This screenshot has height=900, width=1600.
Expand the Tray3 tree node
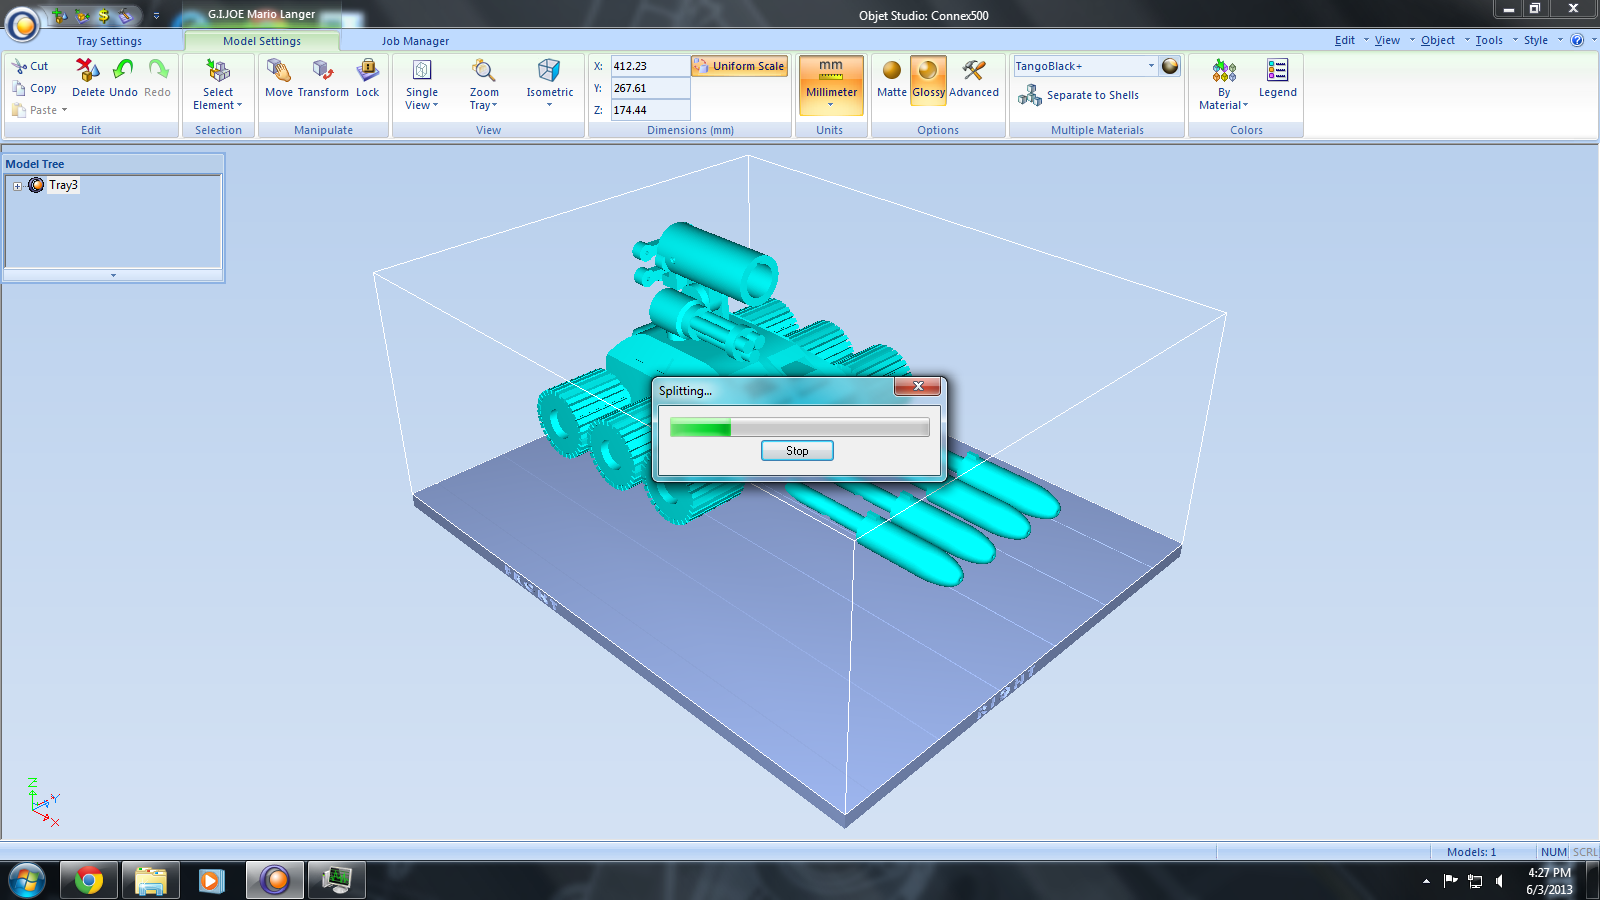click(x=17, y=186)
